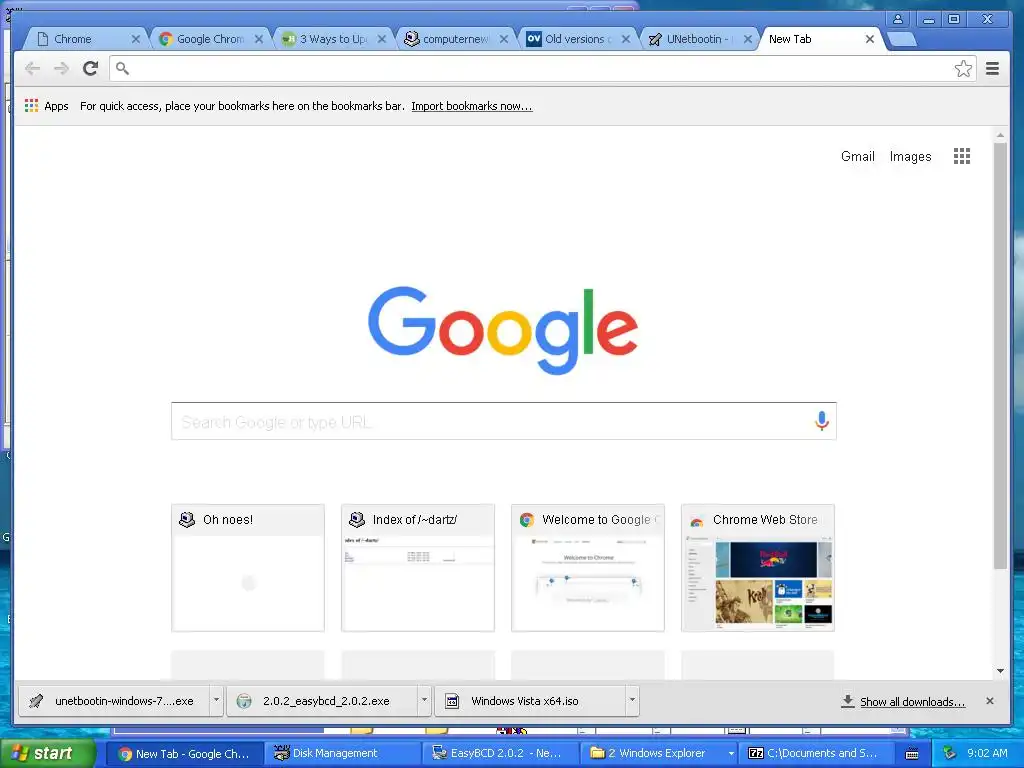This screenshot has height=768, width=1024.
Task: Open the 'Oh noes!' thumbnail tile
Action: tap(248, 568)
